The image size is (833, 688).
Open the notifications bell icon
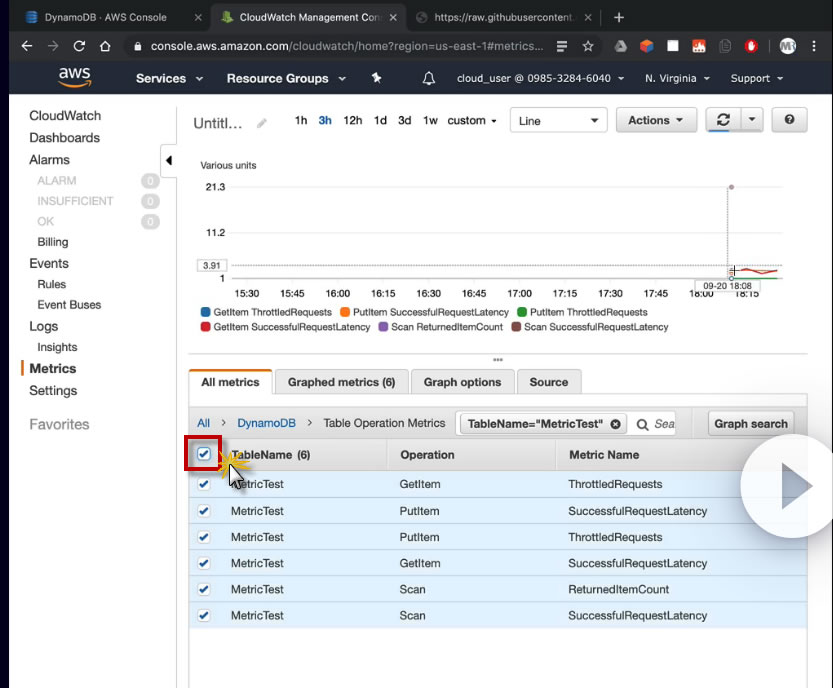[429, 78]
